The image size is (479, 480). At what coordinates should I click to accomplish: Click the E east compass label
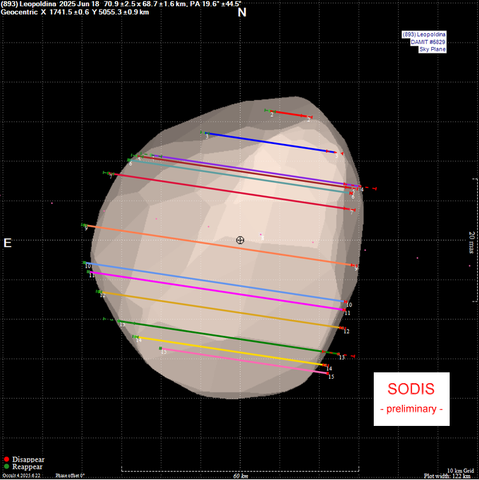7,243
